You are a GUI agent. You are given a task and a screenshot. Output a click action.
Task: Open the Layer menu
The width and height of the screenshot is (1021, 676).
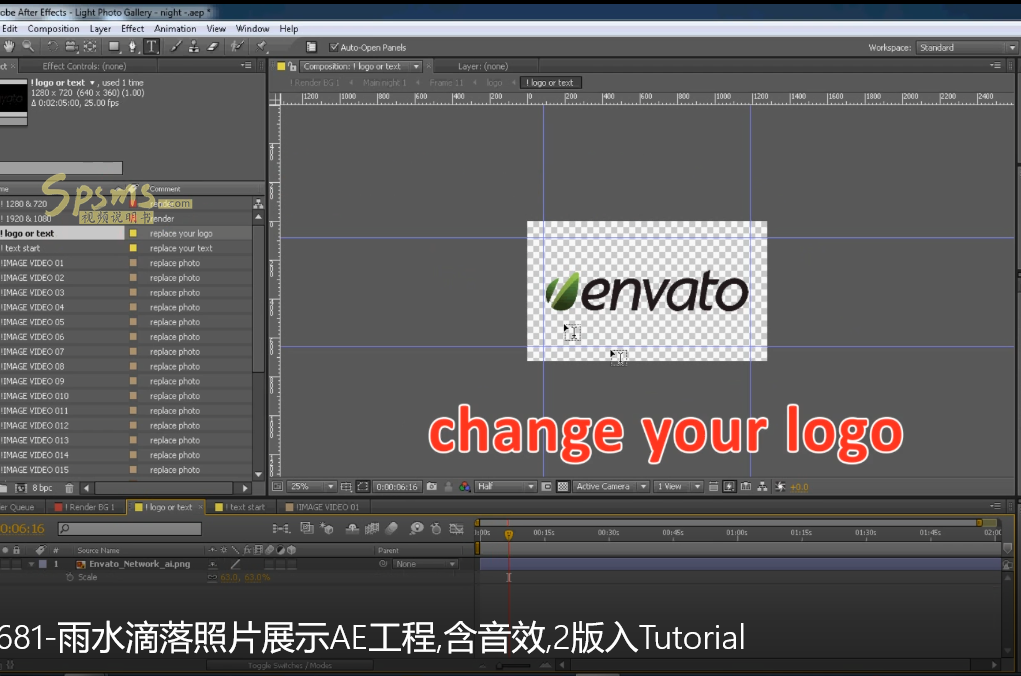tap(100, 29)
